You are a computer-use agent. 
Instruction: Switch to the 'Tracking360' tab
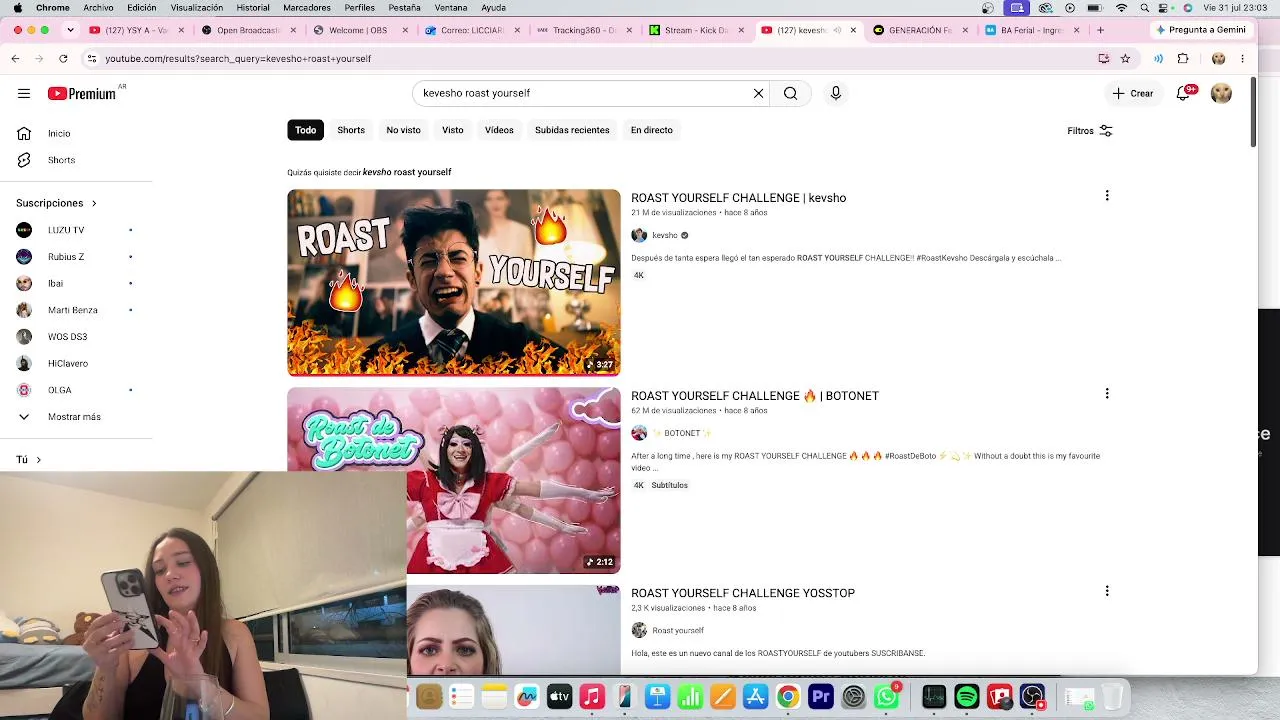point(583,30)
